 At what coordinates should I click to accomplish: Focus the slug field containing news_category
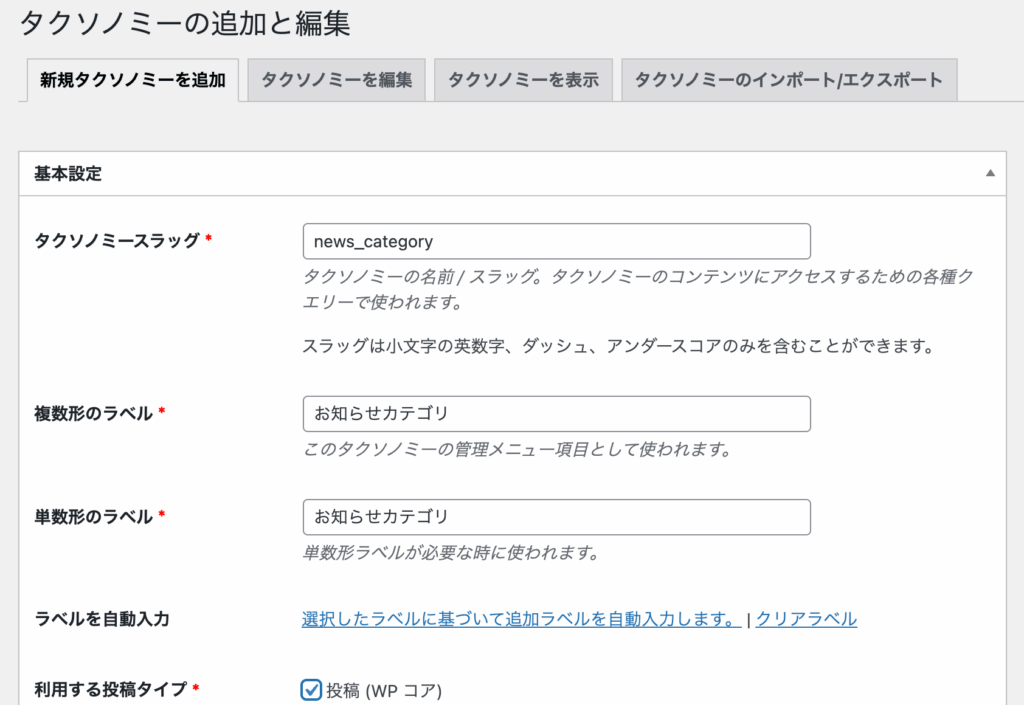(556, 241)
